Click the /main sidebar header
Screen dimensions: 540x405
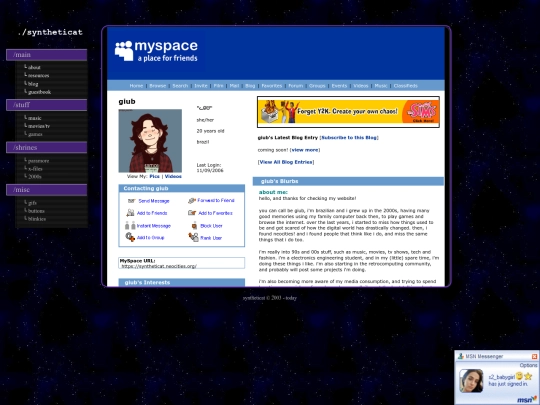coord(46,55)
